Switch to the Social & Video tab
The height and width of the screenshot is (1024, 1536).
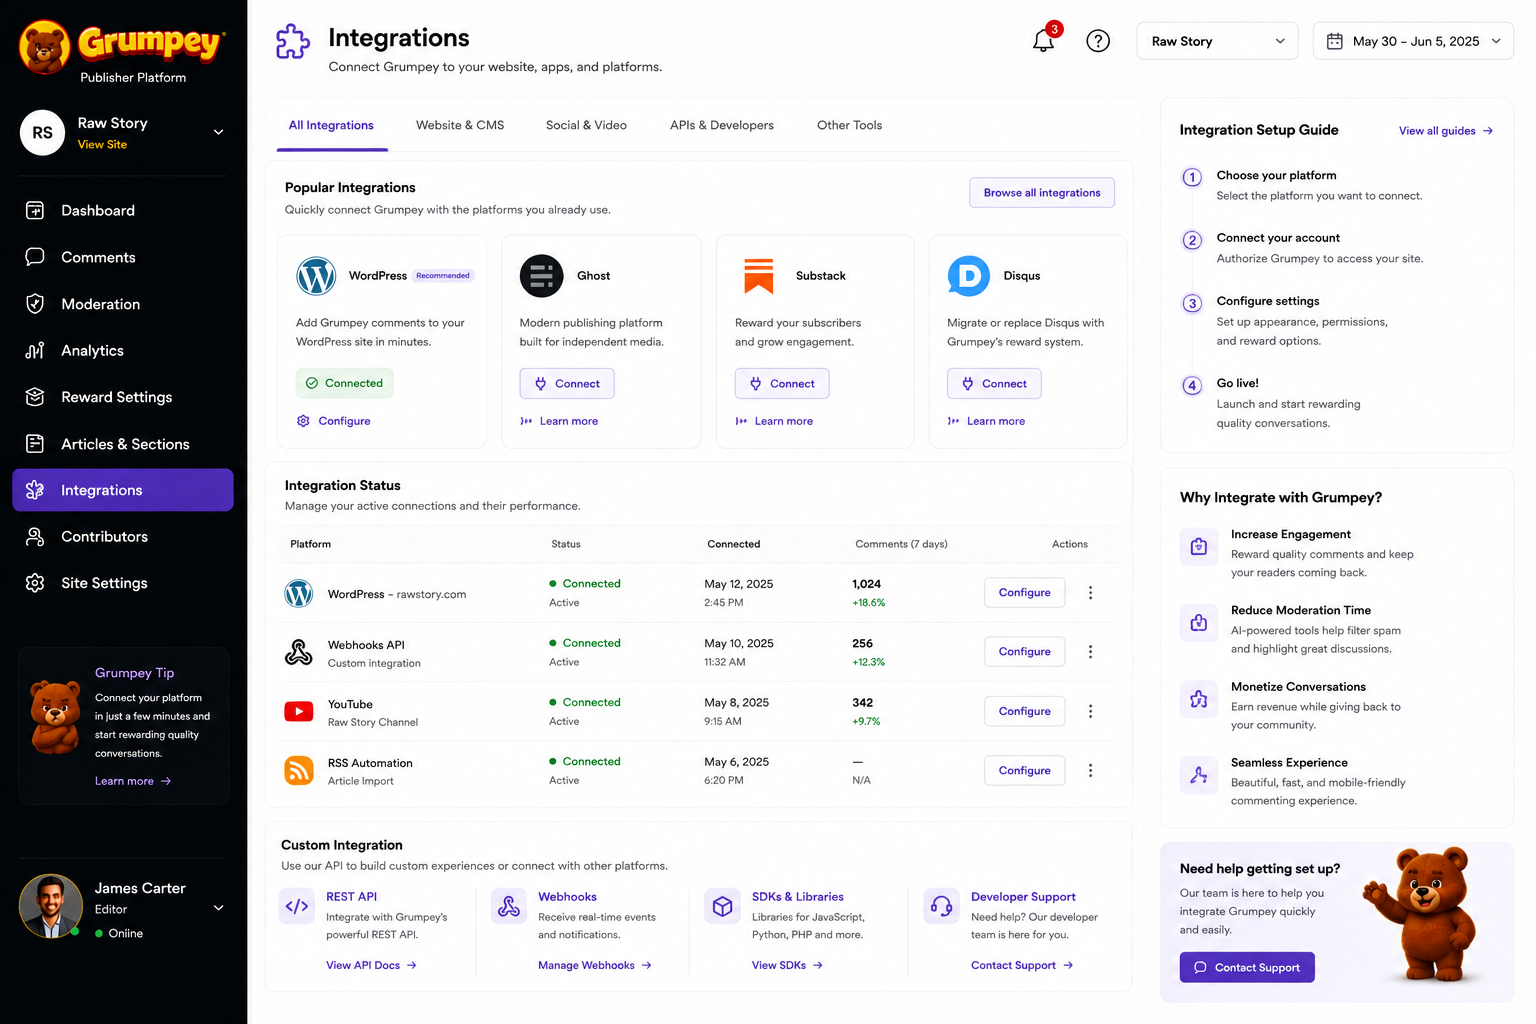(x=586, y=125)
